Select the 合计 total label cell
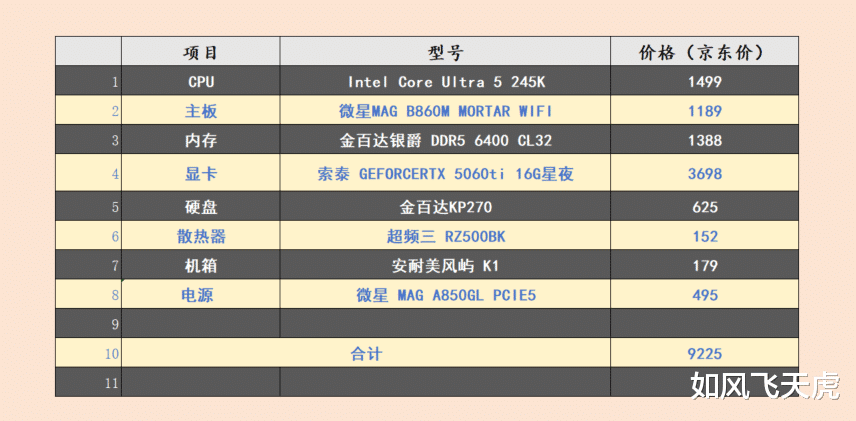856x421 pixels. (366, 353)
